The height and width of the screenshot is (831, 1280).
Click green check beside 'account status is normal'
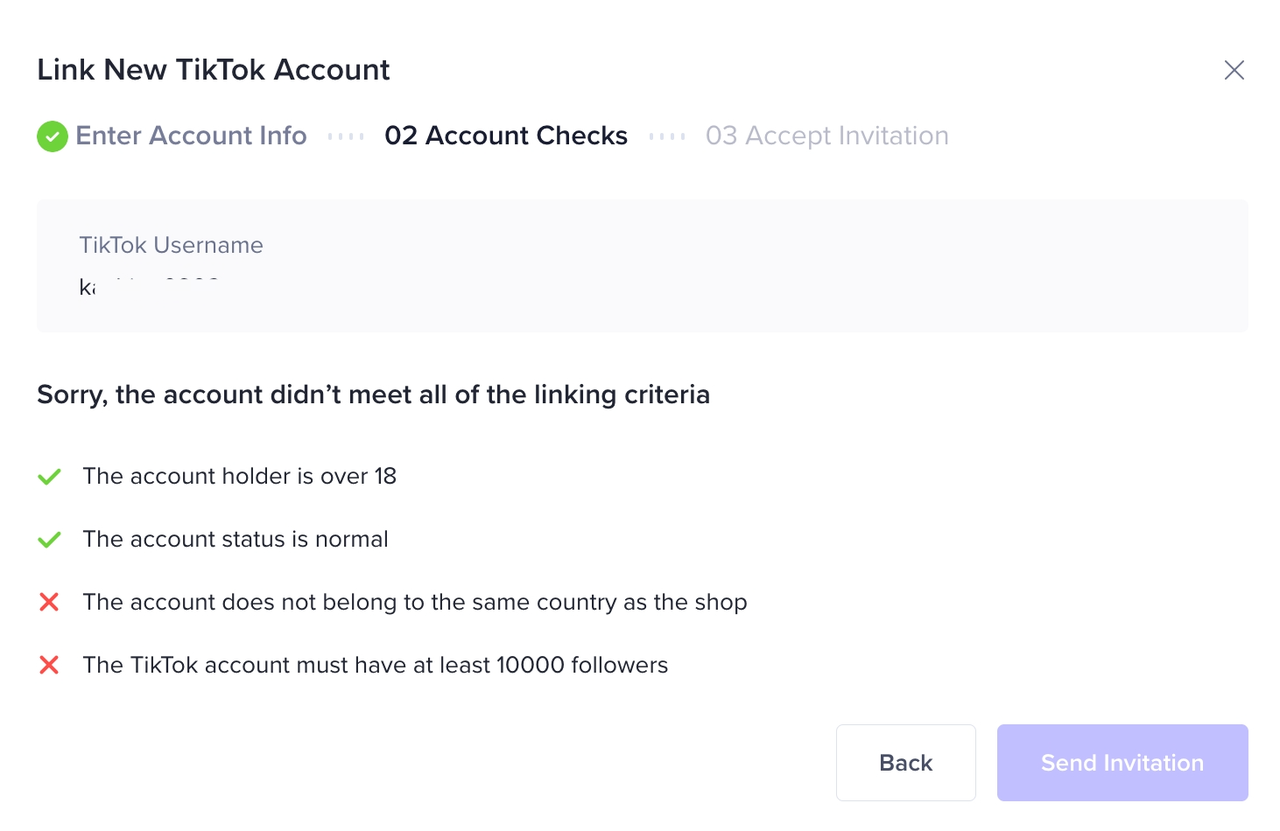tap(49, 540)
